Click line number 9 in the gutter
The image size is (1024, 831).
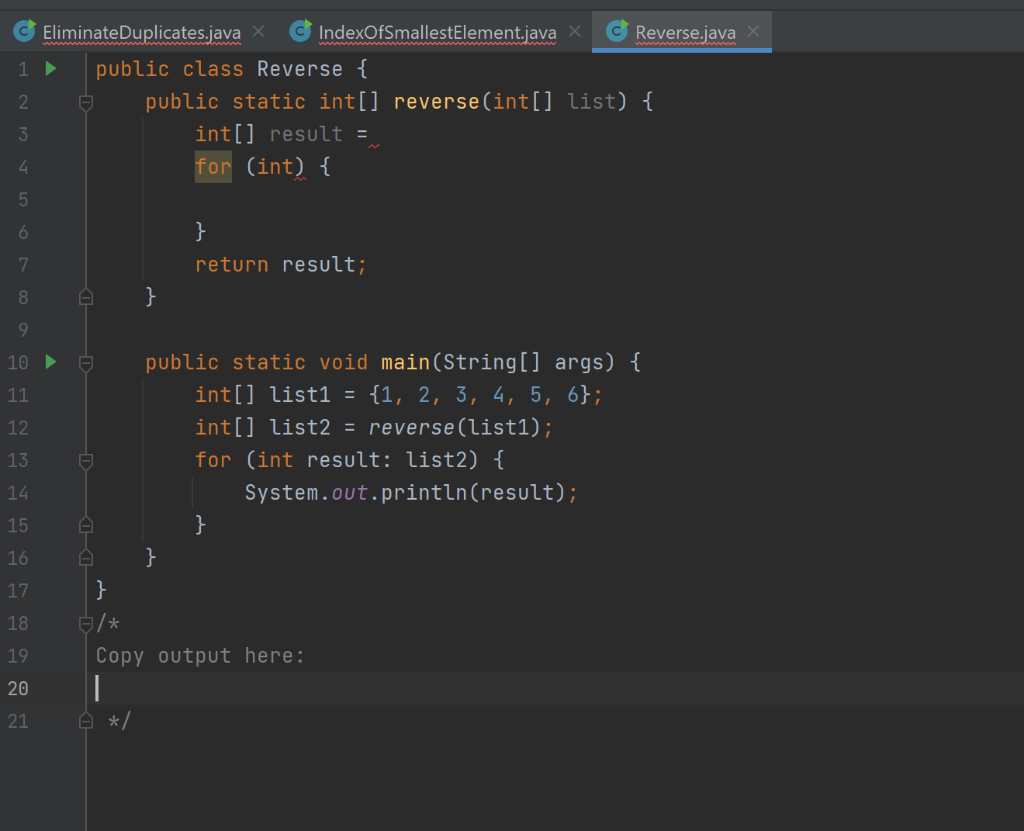pos(23,330)
